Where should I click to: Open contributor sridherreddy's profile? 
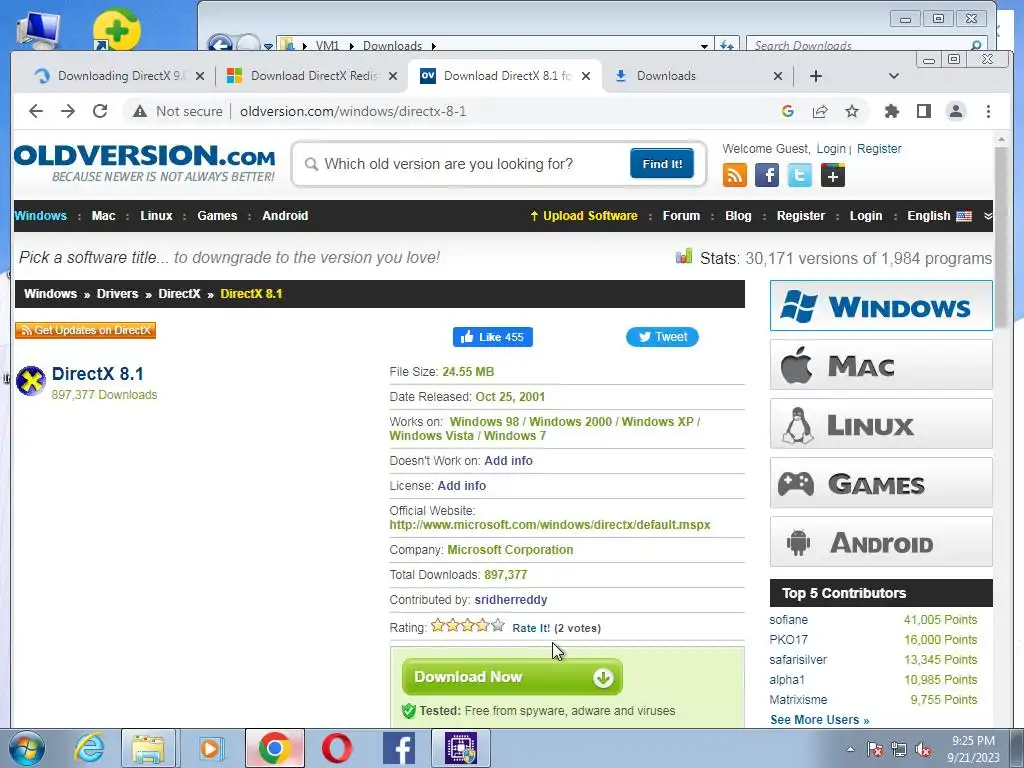click(x=511, y=600)
